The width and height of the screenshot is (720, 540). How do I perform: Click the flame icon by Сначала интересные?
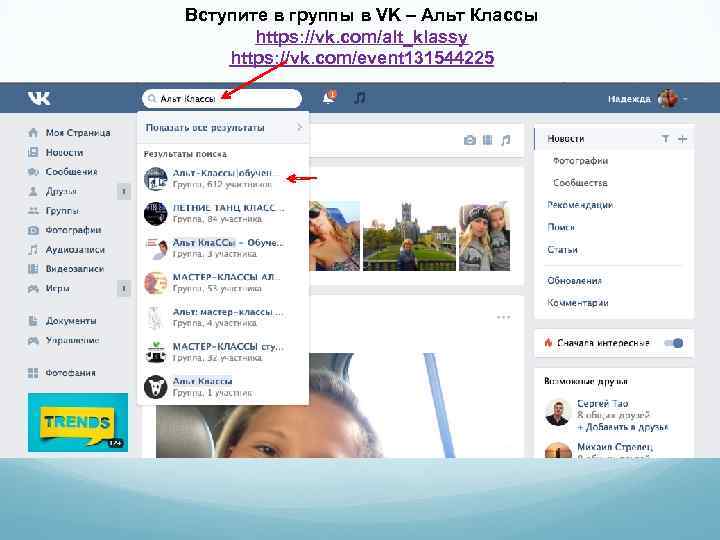pos(548,343)
